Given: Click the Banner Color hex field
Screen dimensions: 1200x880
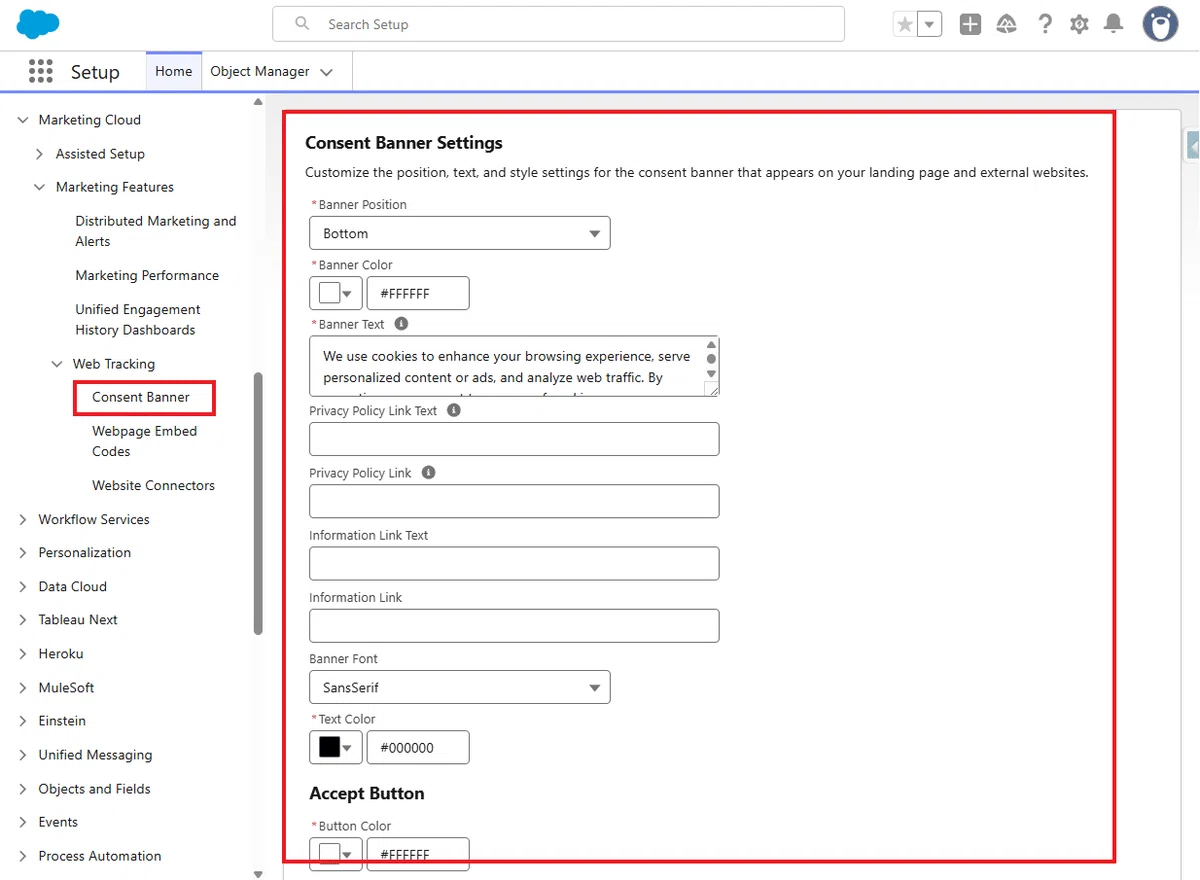Looking at the screenshot, I should 418,294.
